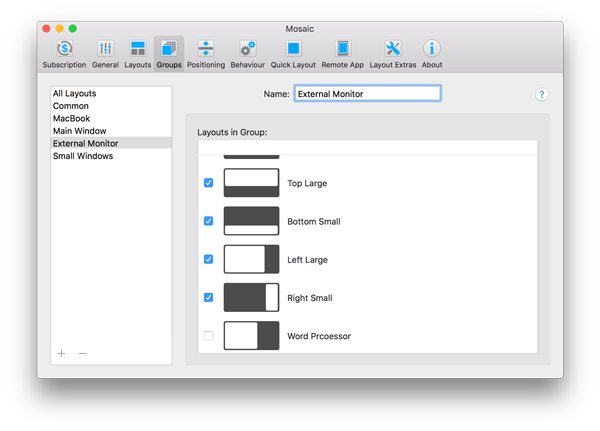Image resolution: width=600 pixels, height=431 pixels.
Task: Select the Small Windows group
Action: tap(82, 156)
